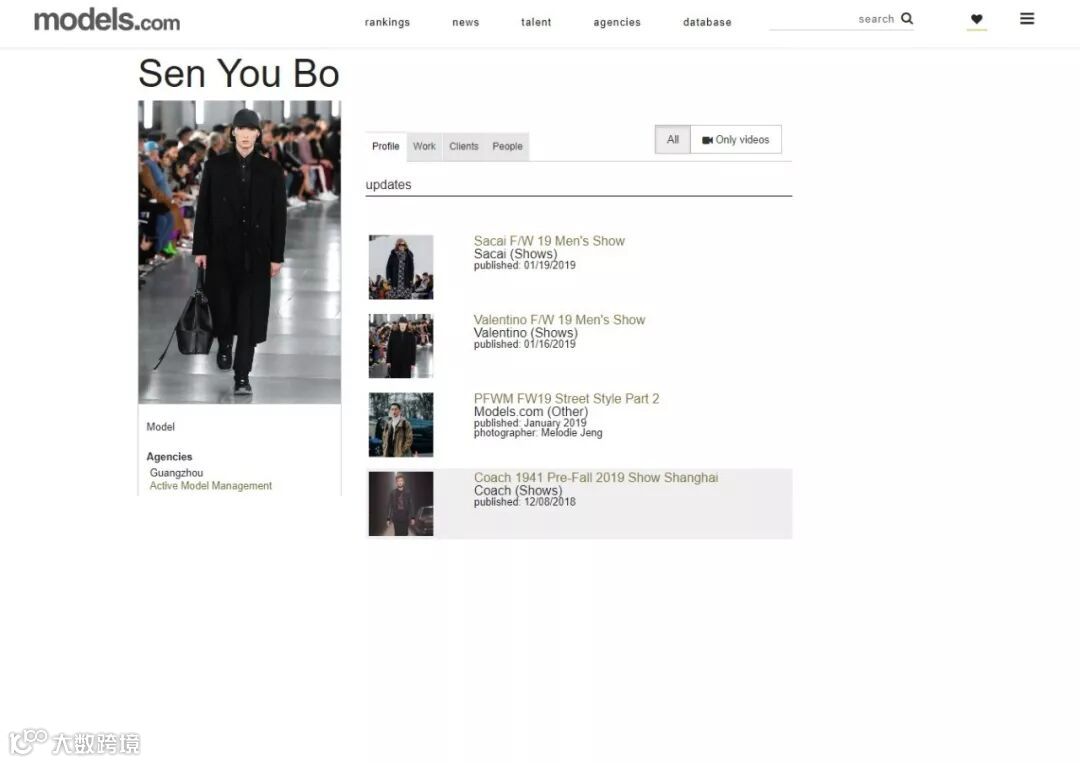
Task: Open the Valentino F/W 19 Men's Show link
Action: point(559,320)
